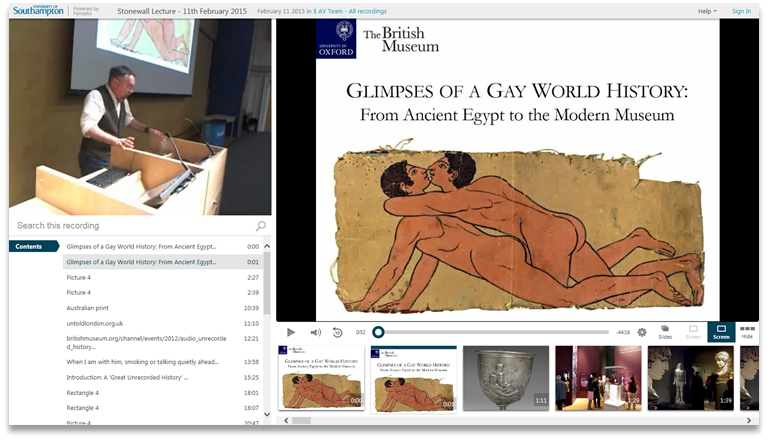This screenshot has height=440, width=768.
Task: Jump to Glimpses entry at 0:01
Action: tap(163, 262)
